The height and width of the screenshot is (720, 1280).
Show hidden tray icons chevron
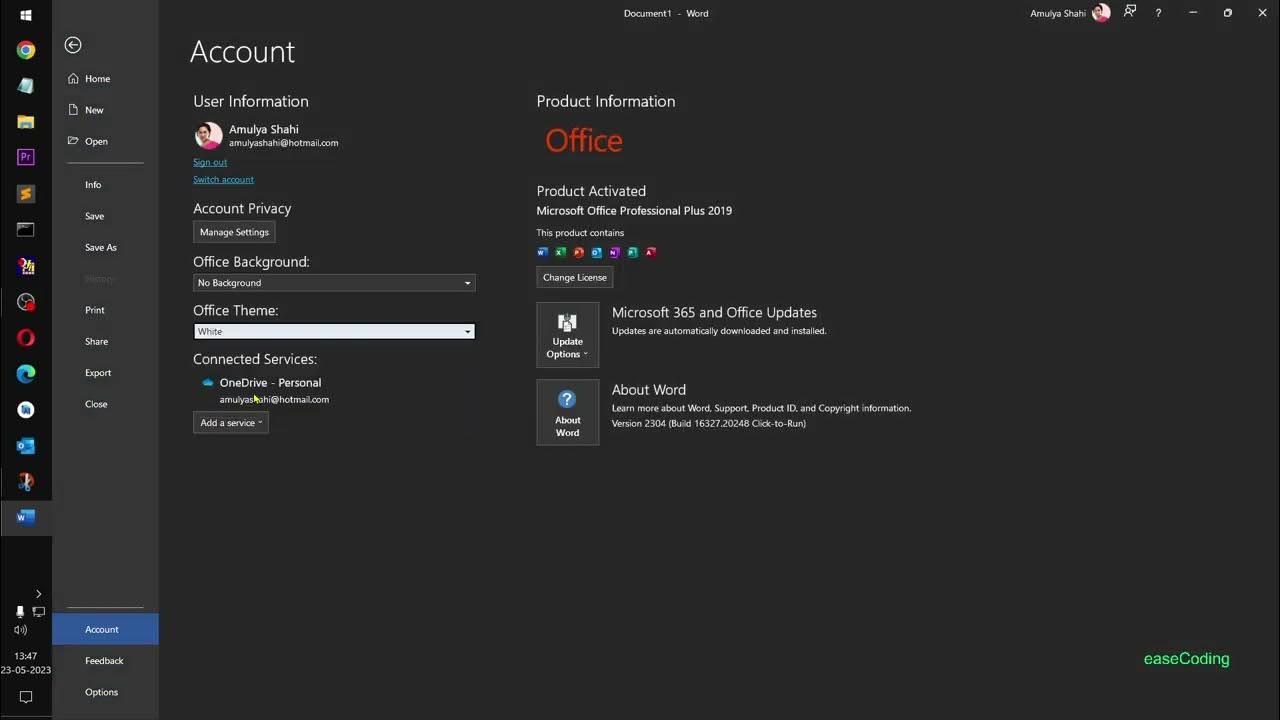38,594
